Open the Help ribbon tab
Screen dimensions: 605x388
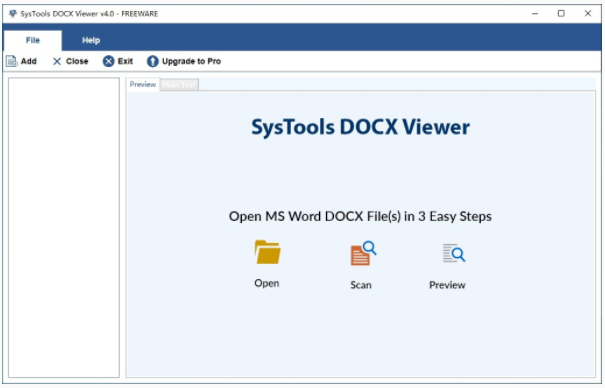pyautogui.click(x=91, y=40)
